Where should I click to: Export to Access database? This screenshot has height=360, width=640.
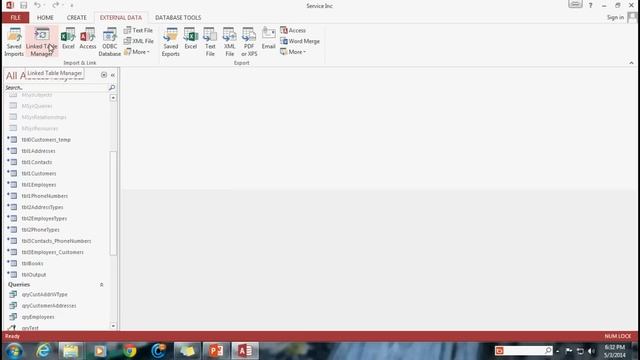pos(293,30)
